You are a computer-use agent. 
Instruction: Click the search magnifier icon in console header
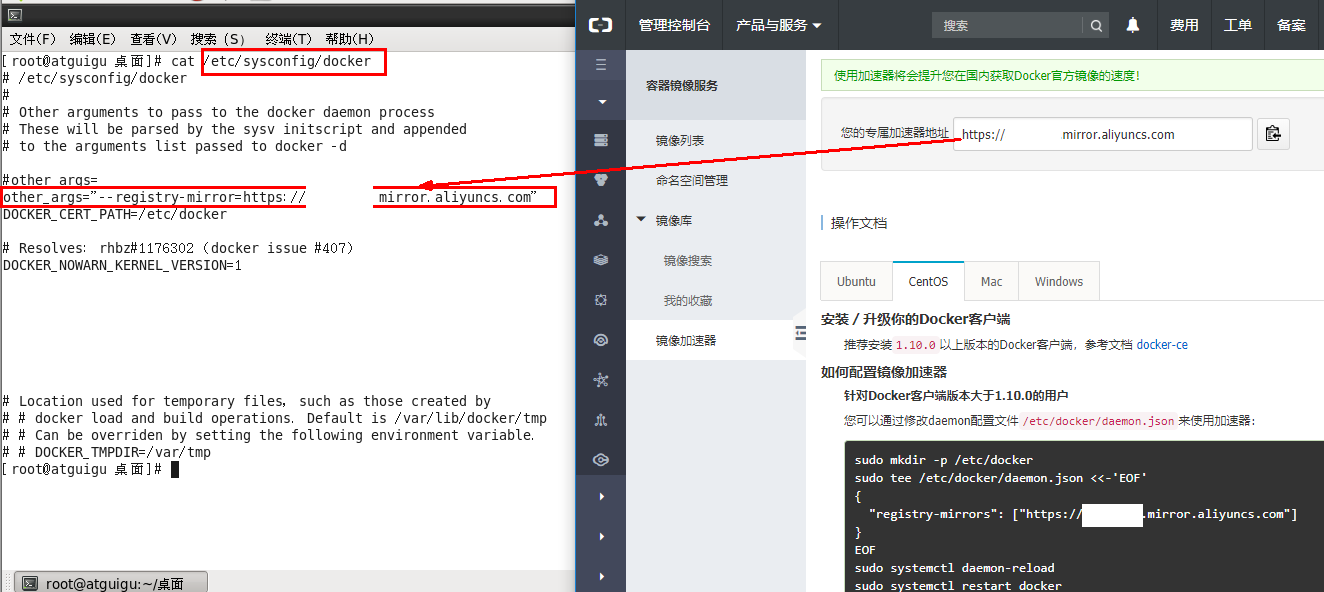pos(1097,26)
